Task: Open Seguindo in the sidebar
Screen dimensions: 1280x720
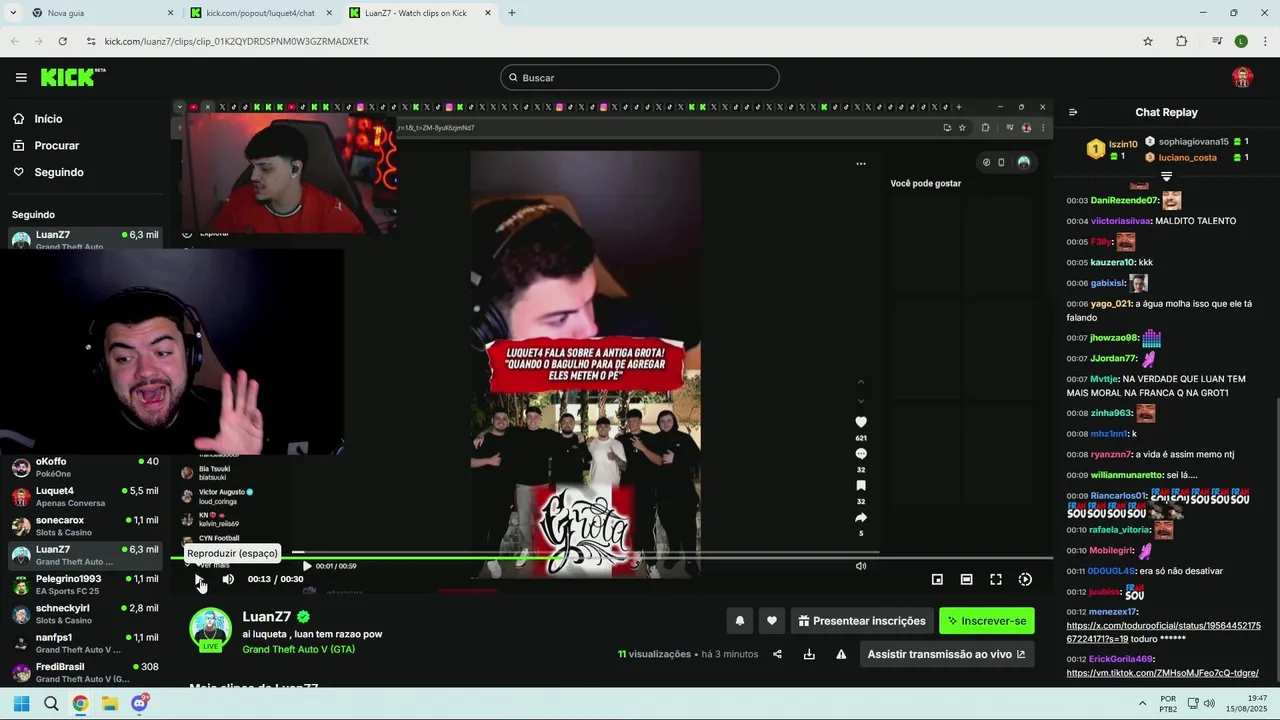Action: pos(59,172)
